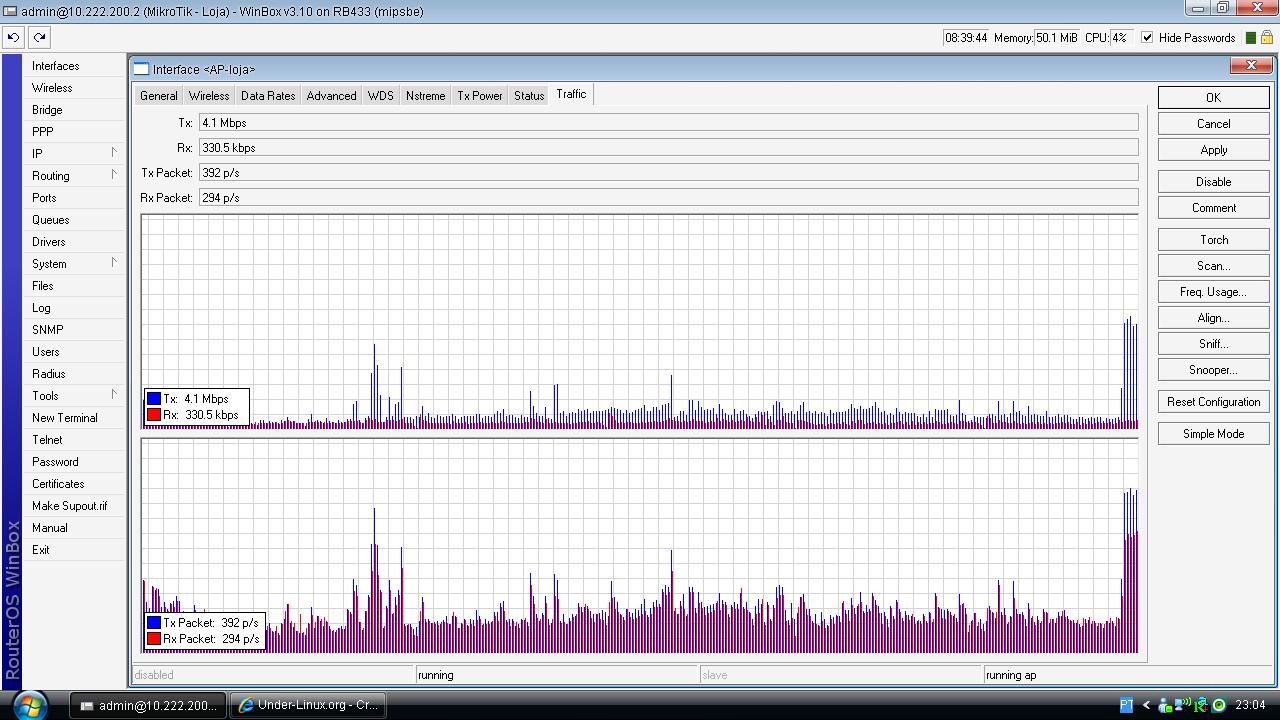Click the Align... button
1280x720 pixels.
[1213, 318]
